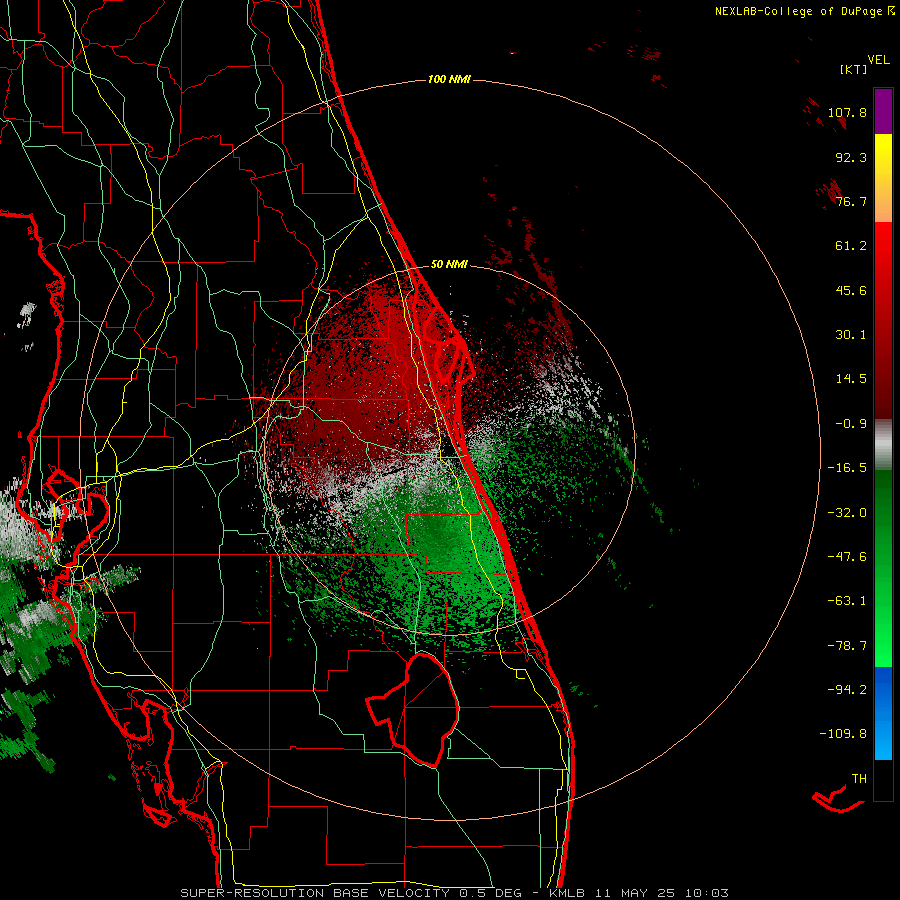Click the Lake Okeechobee outline on map
The image size is (900, 900).
point(413,710)
